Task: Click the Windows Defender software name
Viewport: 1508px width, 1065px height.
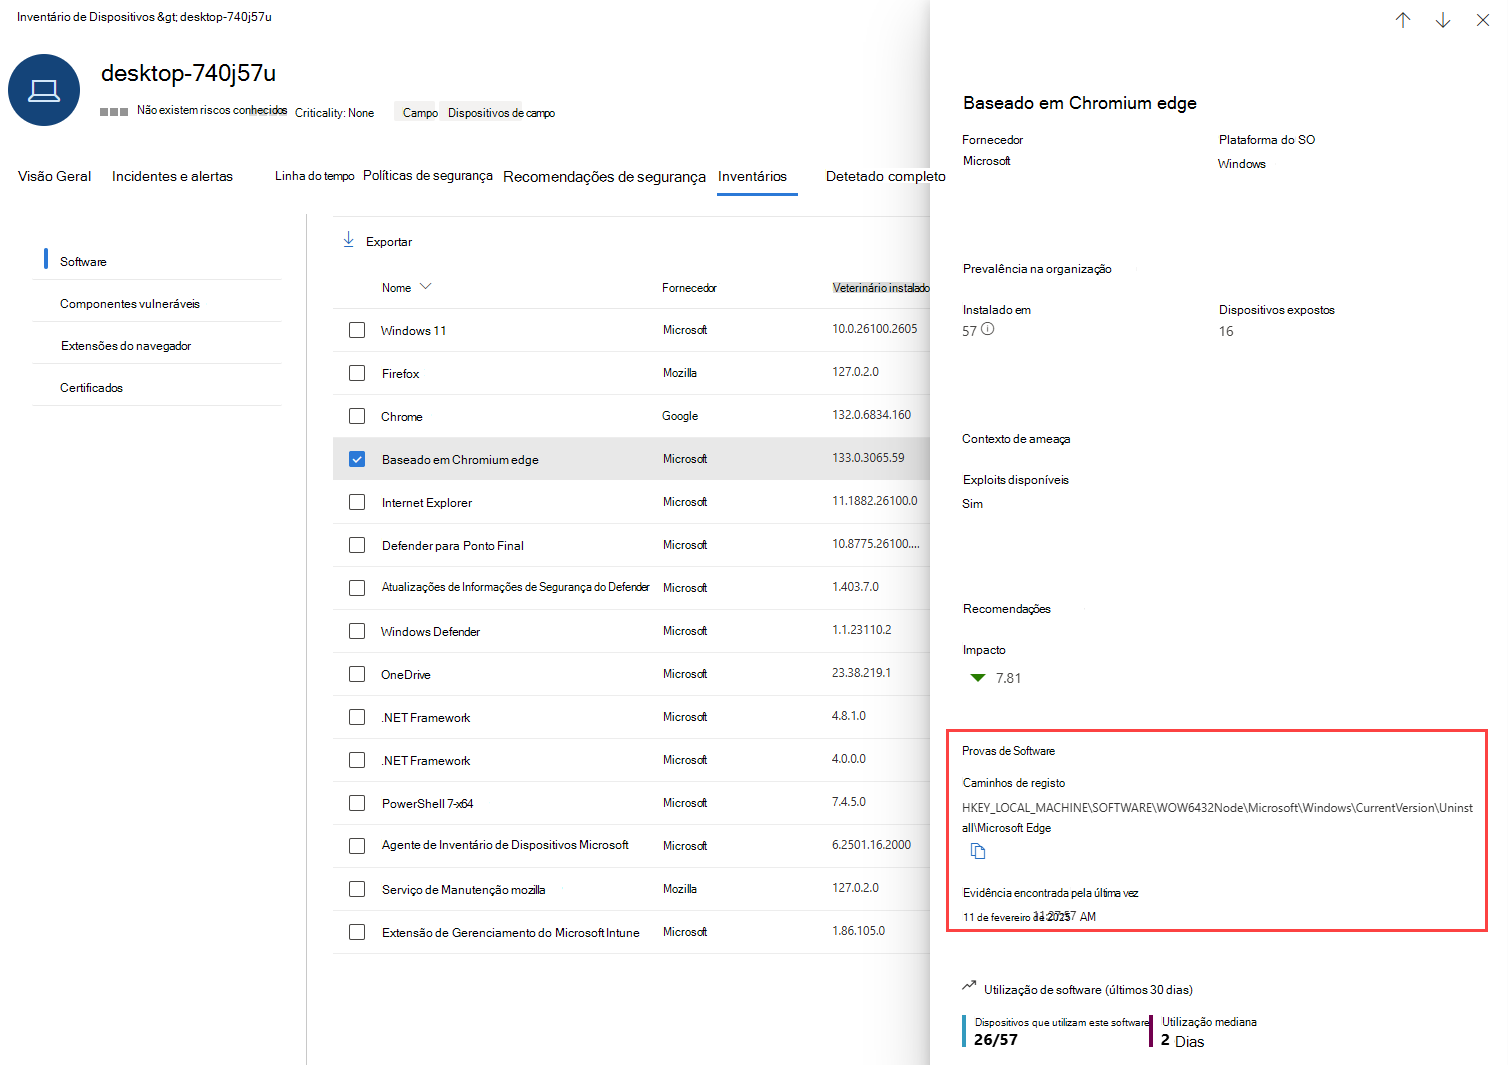Action: tap(431, 632)
